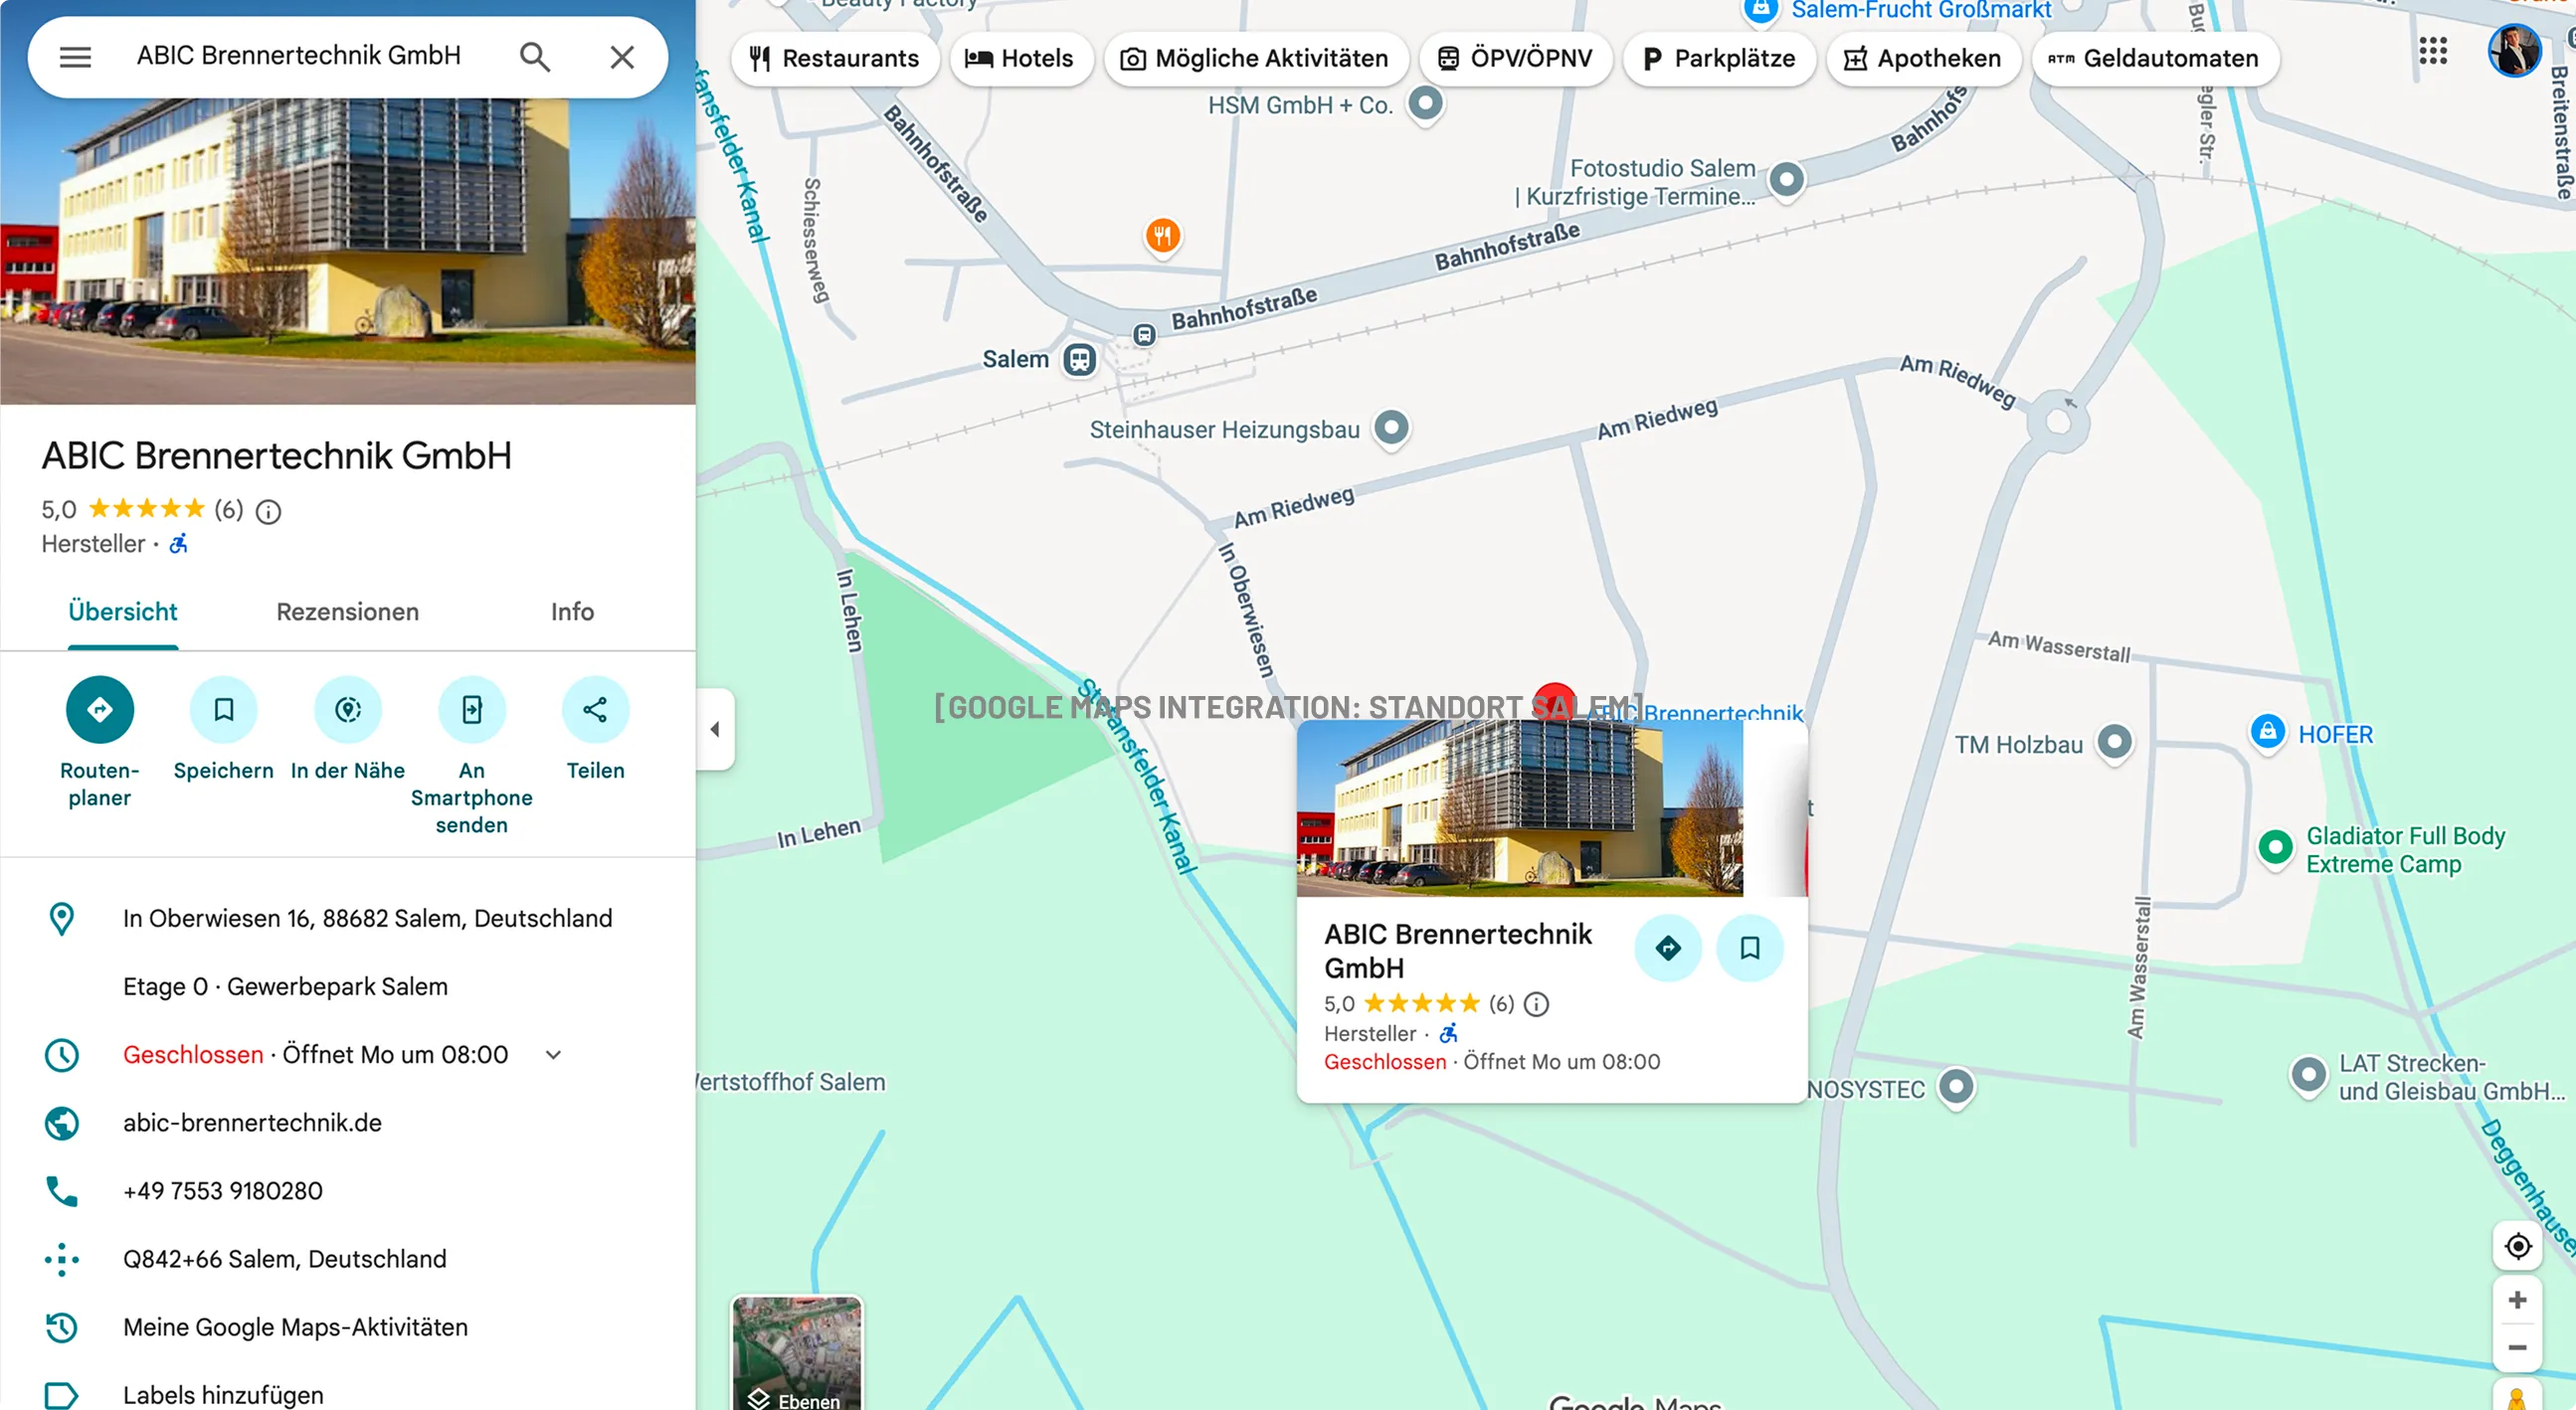Click directions icon in map popup card

[1668, 947]
